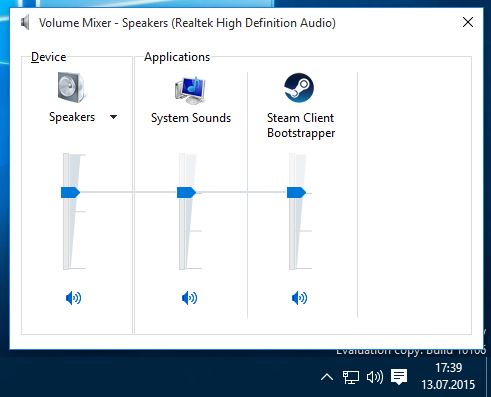Click the Steam Client Bootstrapper label
The height and width of the screenshot is (397, 491).
point(301,125)
